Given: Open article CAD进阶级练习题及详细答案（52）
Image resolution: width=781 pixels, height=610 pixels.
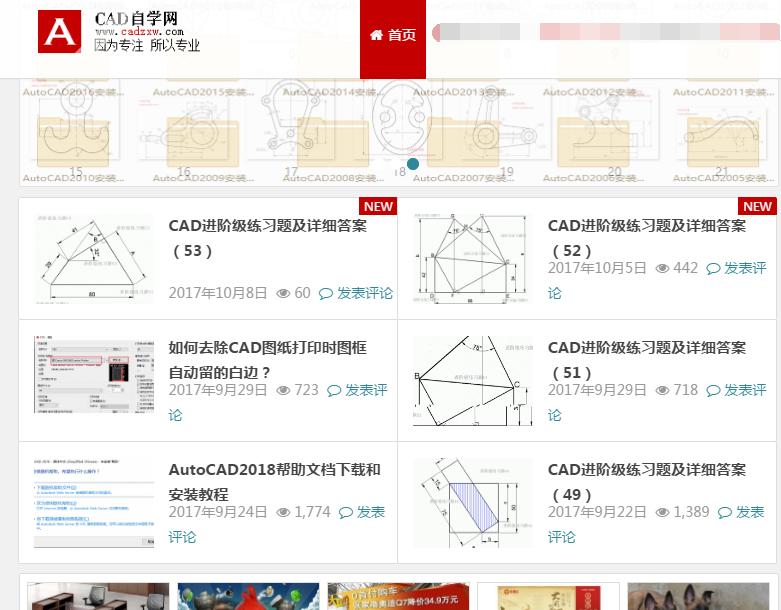Looking at the screenshot, I should tap(647, 238).
